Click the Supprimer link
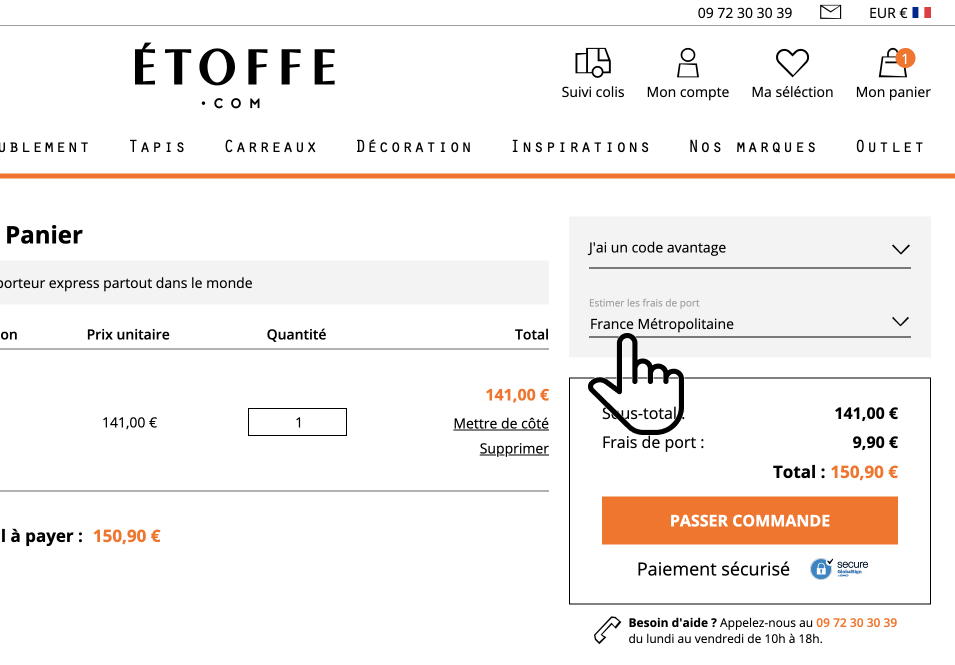This screenshot has height=665, width=955. coord(514,449)
